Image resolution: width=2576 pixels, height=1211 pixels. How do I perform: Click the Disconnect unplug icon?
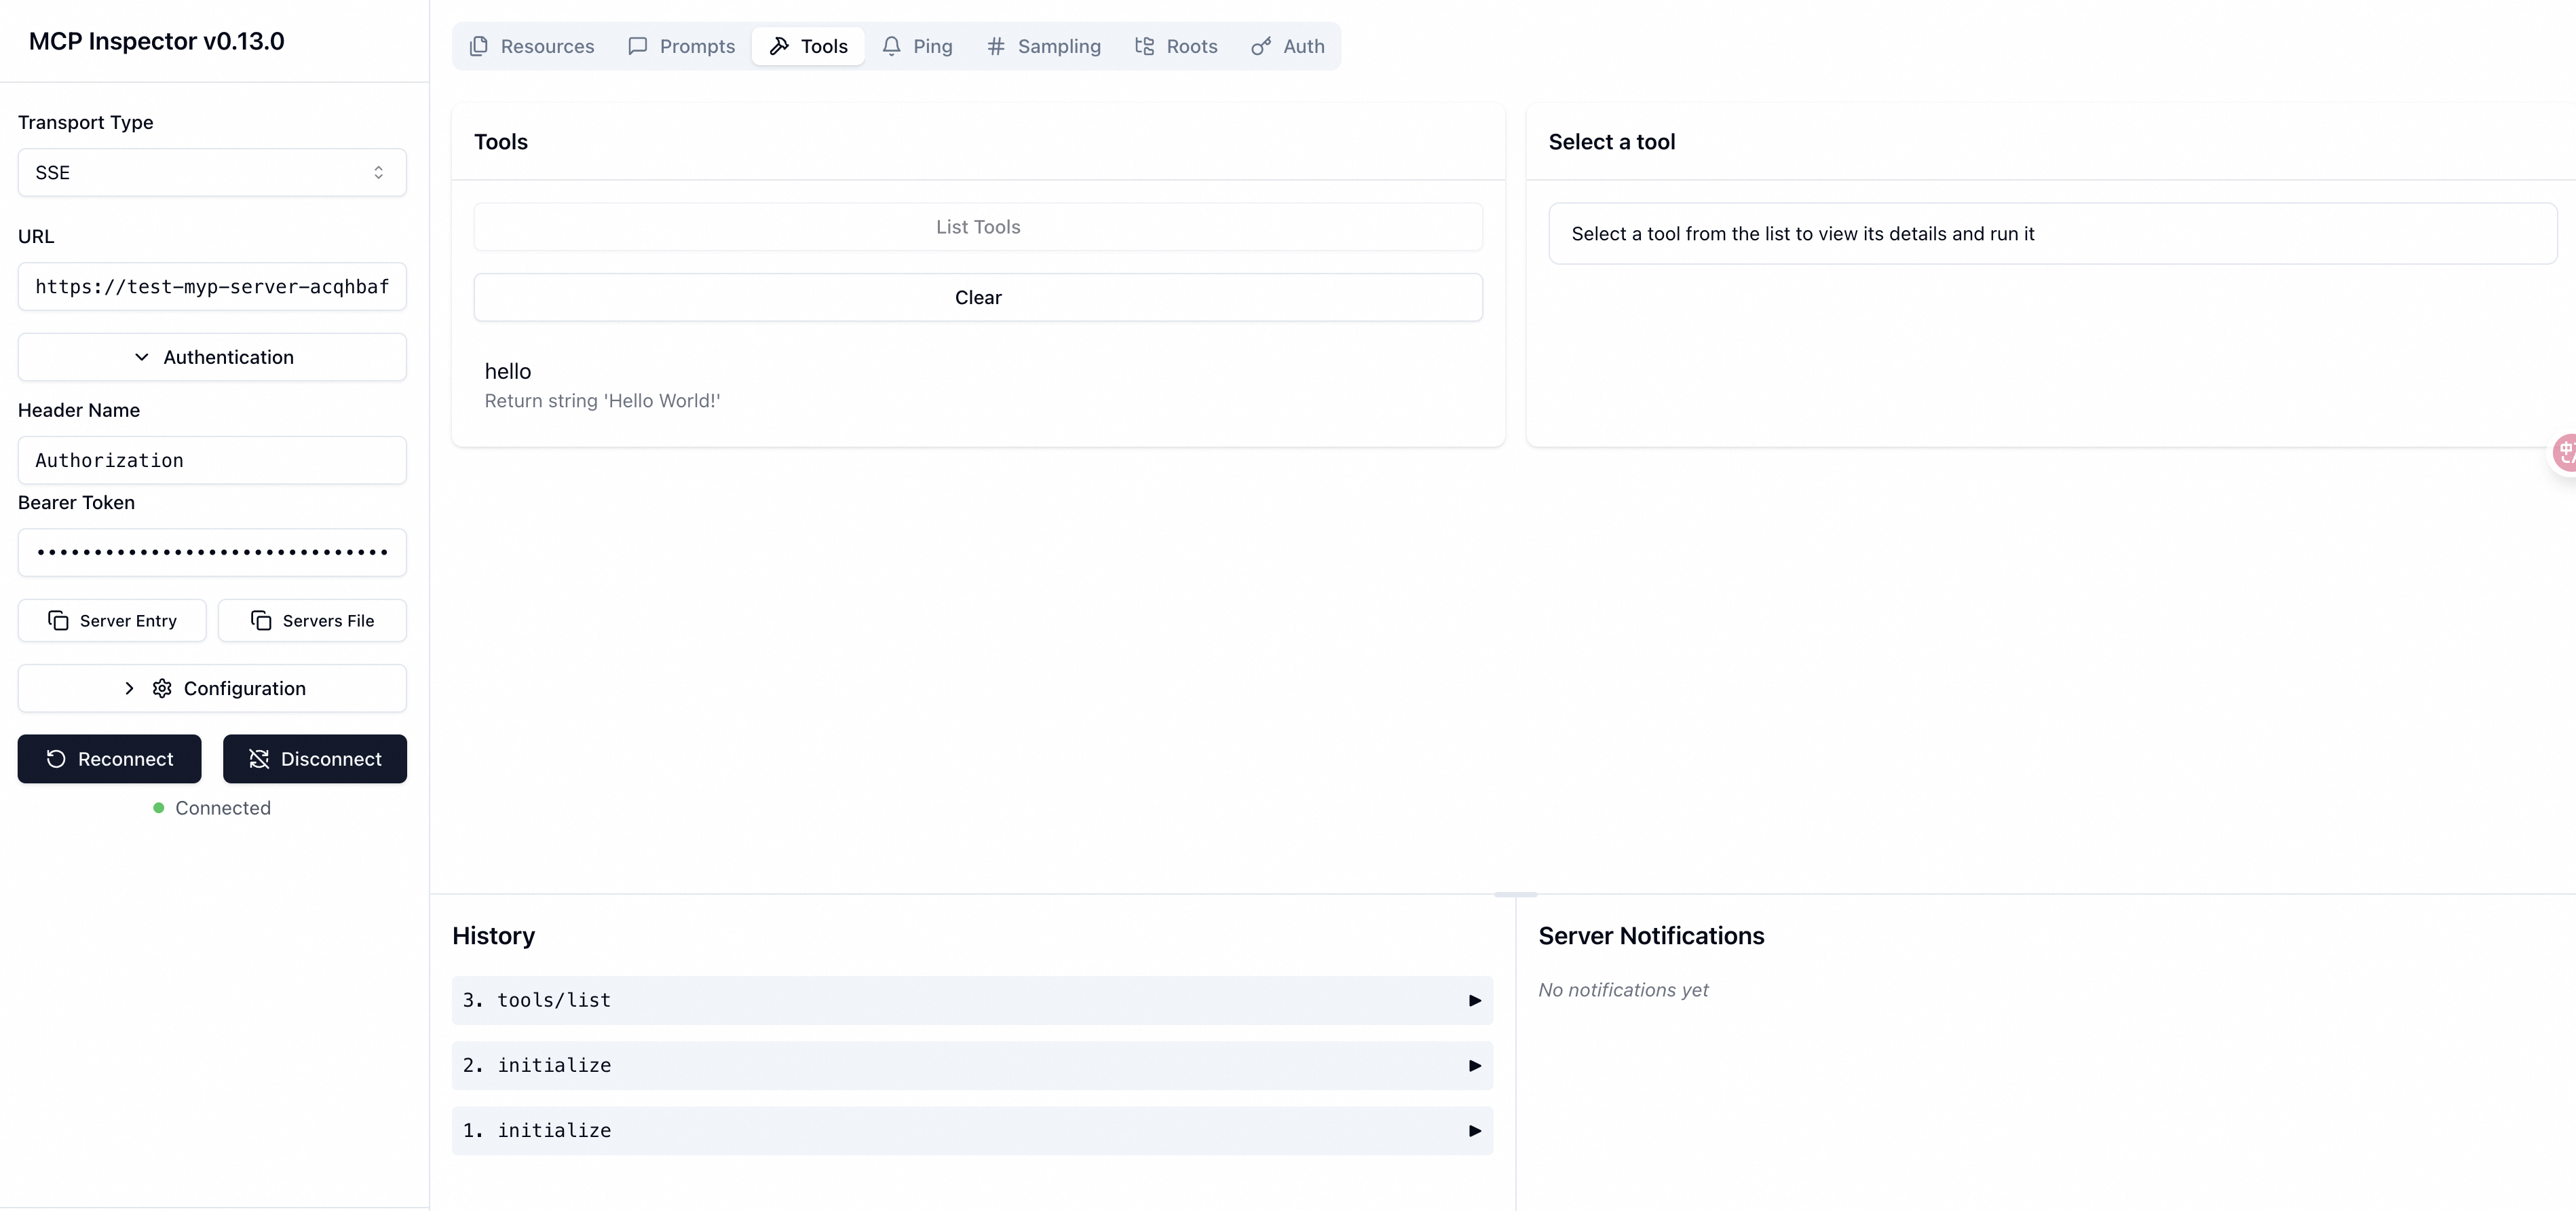(259, 759)
